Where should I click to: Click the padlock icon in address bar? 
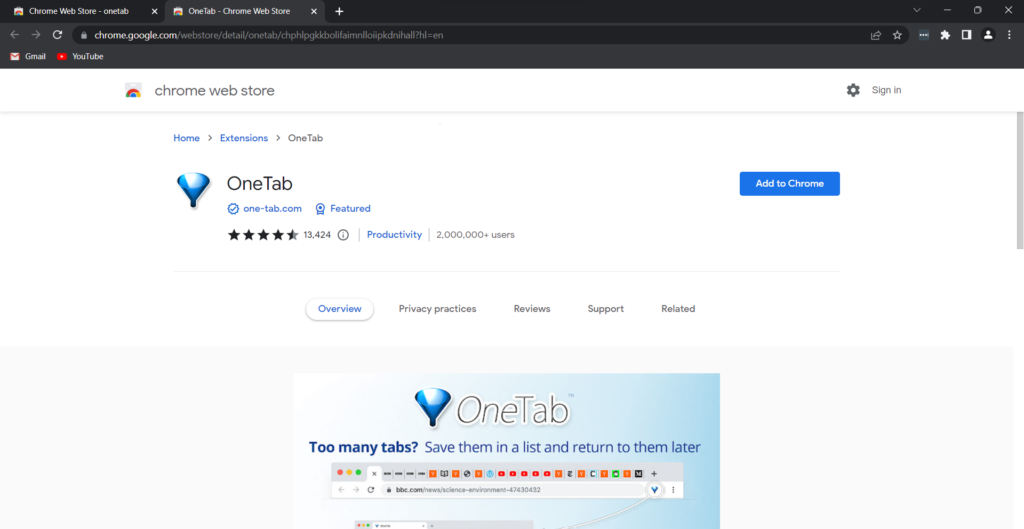84,35
